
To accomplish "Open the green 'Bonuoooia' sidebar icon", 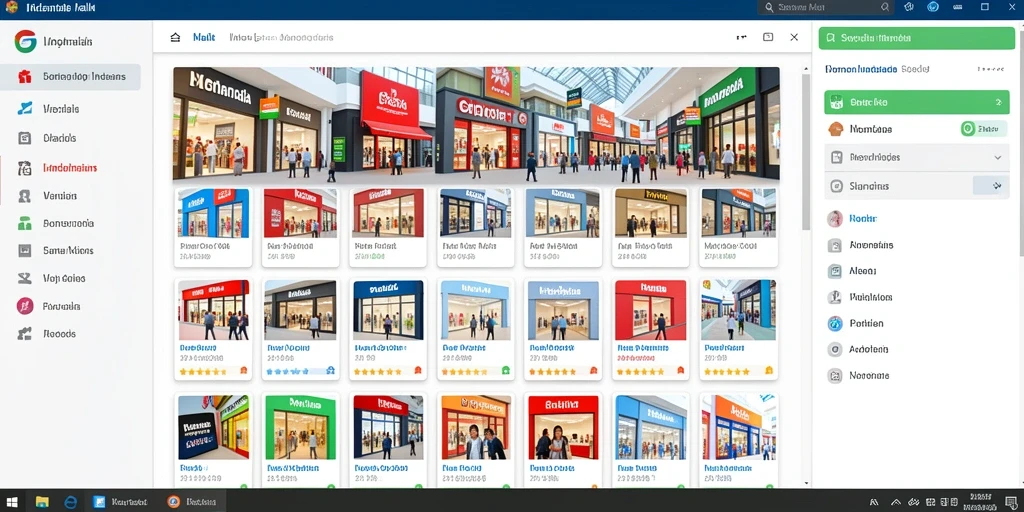I will pyautogui.click(x=25, y=223).
